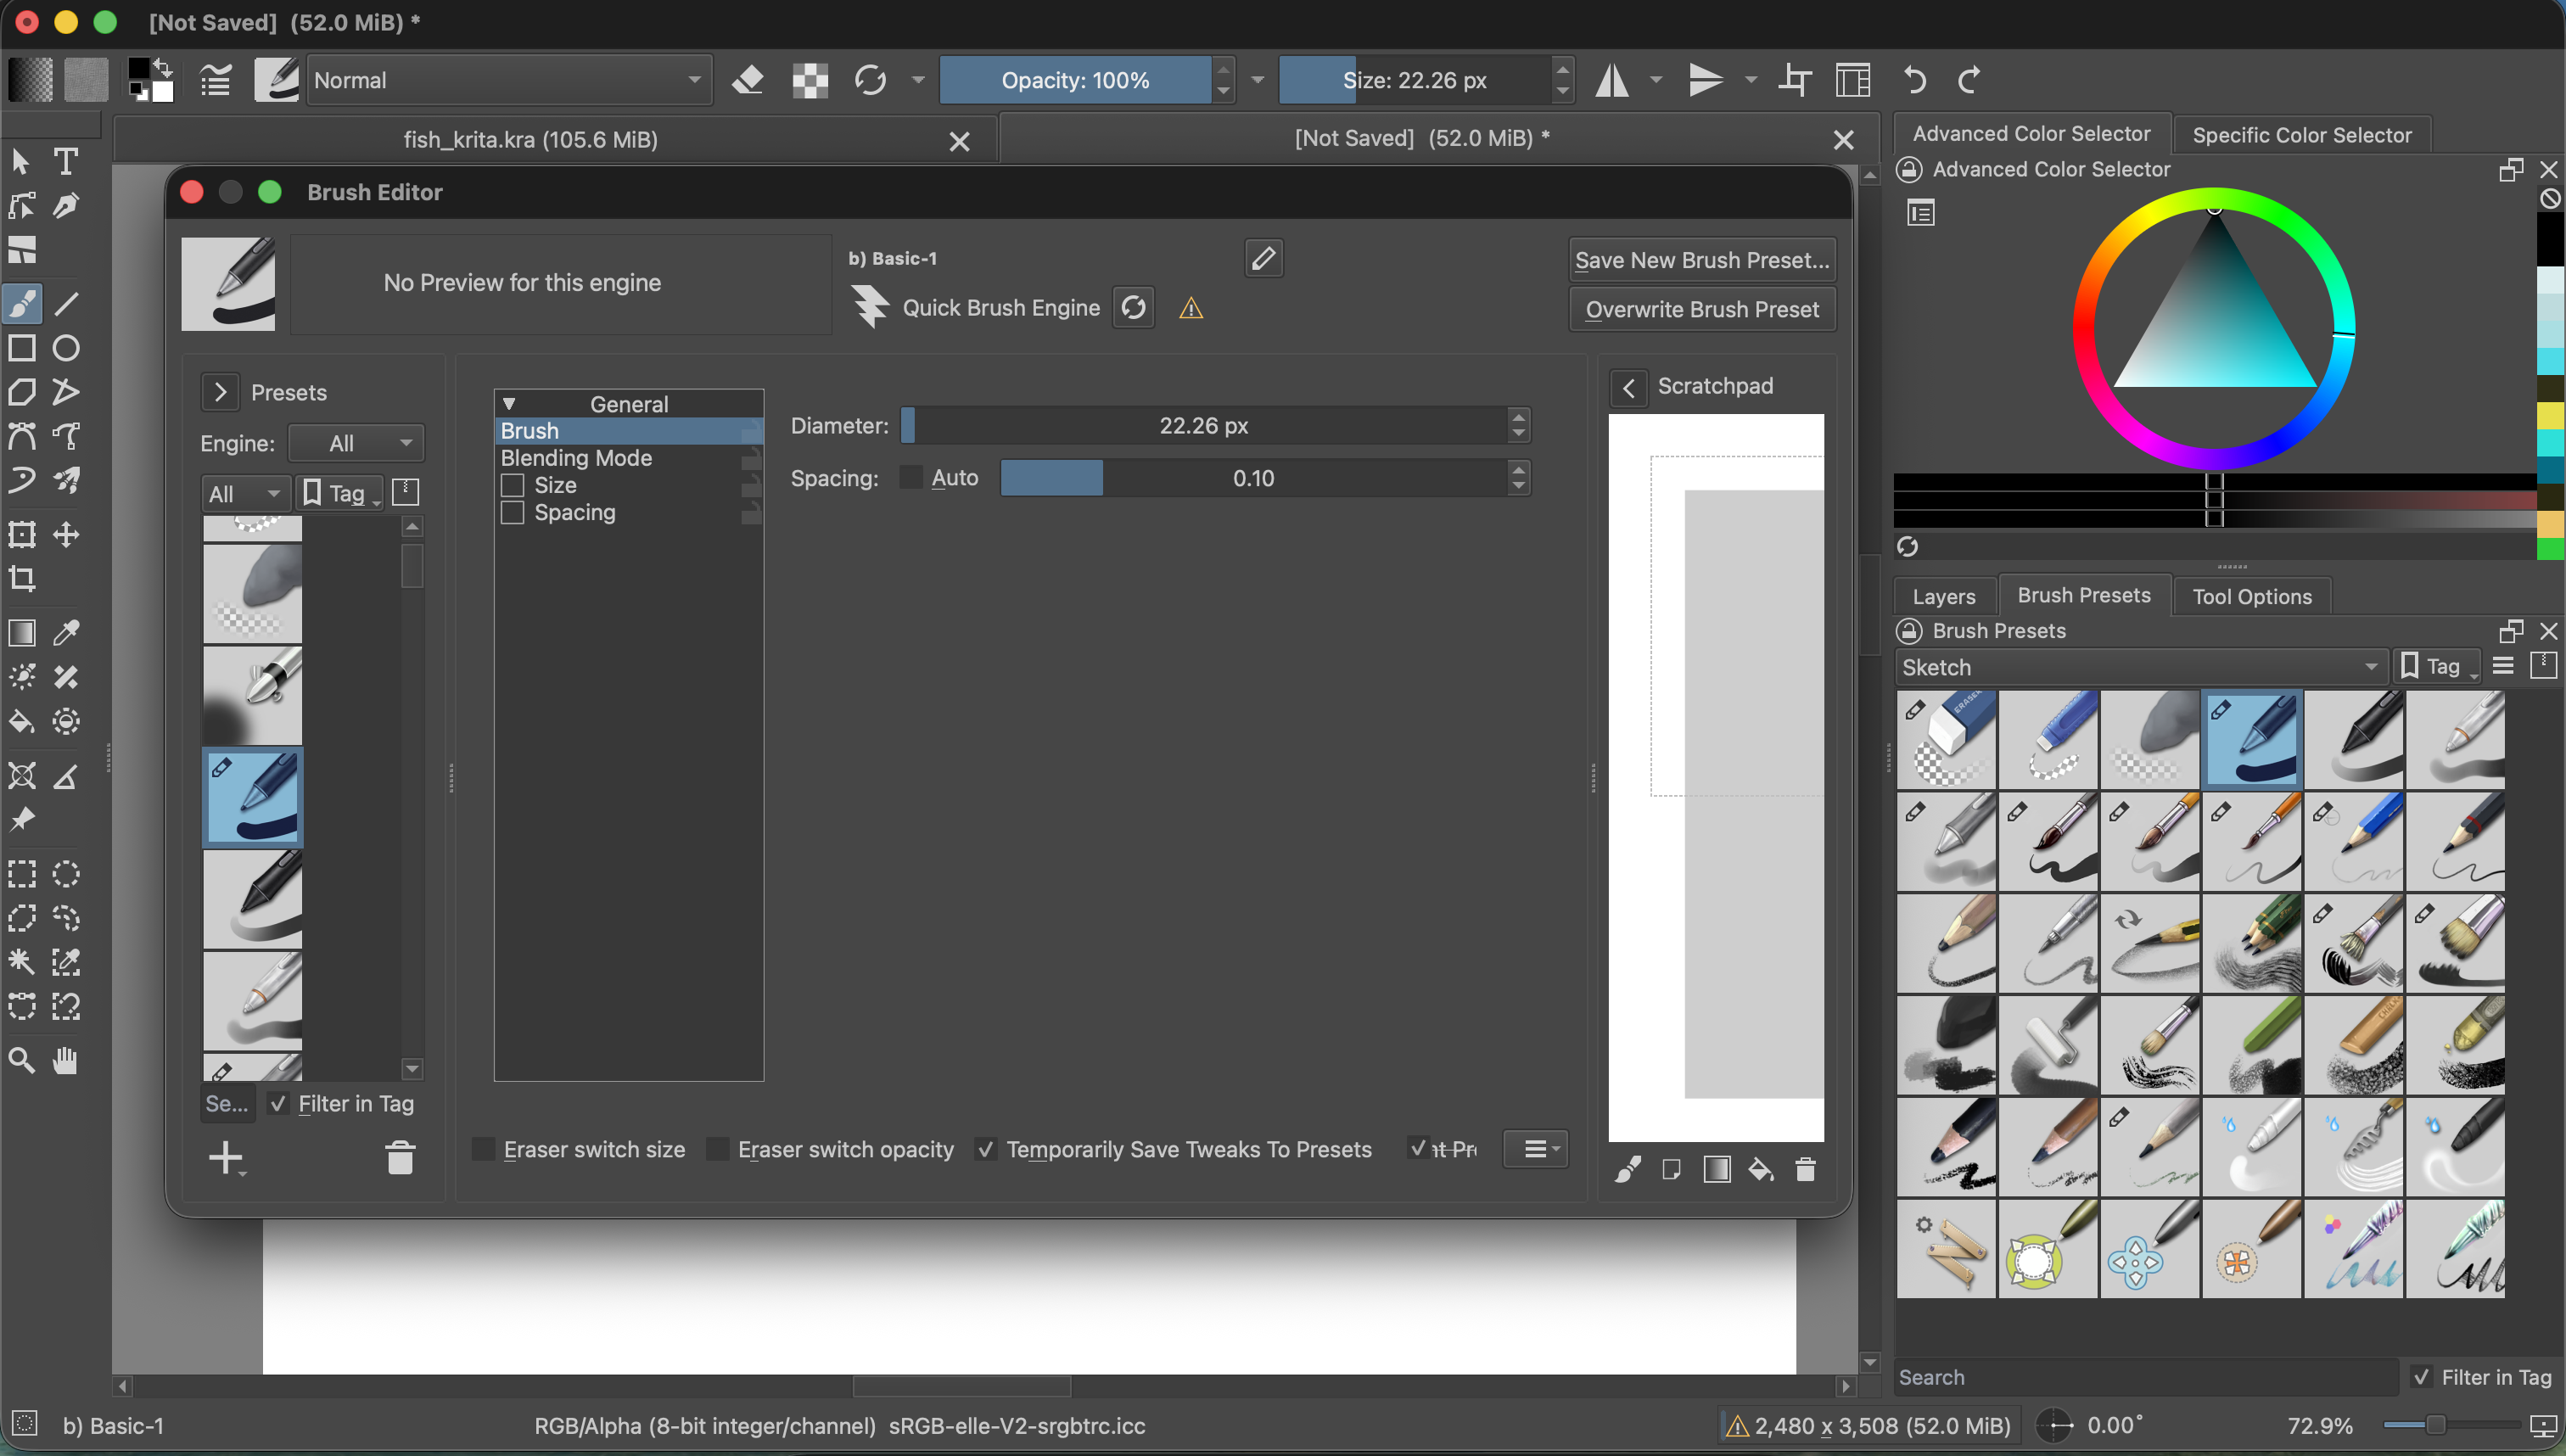Enable Auto spacing checkbox
The width and height of the screenshot is (2566, 1456).
(x=911, y=478)
